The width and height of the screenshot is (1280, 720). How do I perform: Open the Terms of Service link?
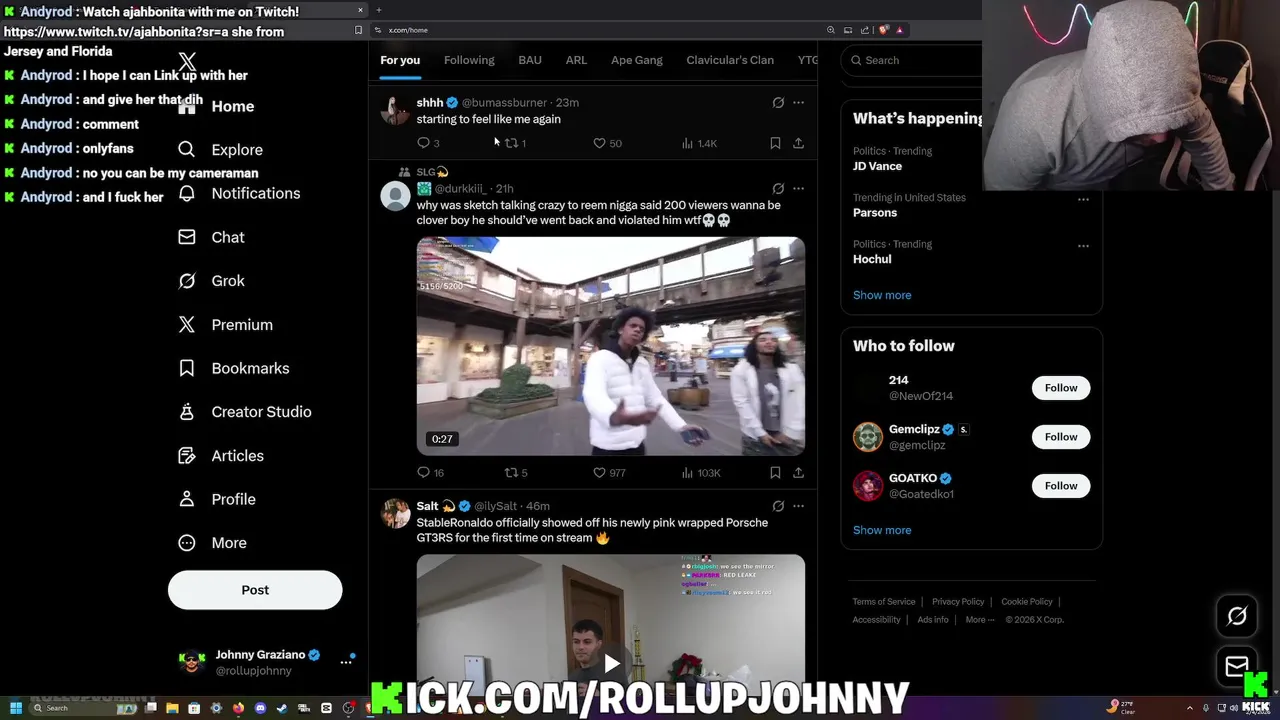(x=884, y=602)
